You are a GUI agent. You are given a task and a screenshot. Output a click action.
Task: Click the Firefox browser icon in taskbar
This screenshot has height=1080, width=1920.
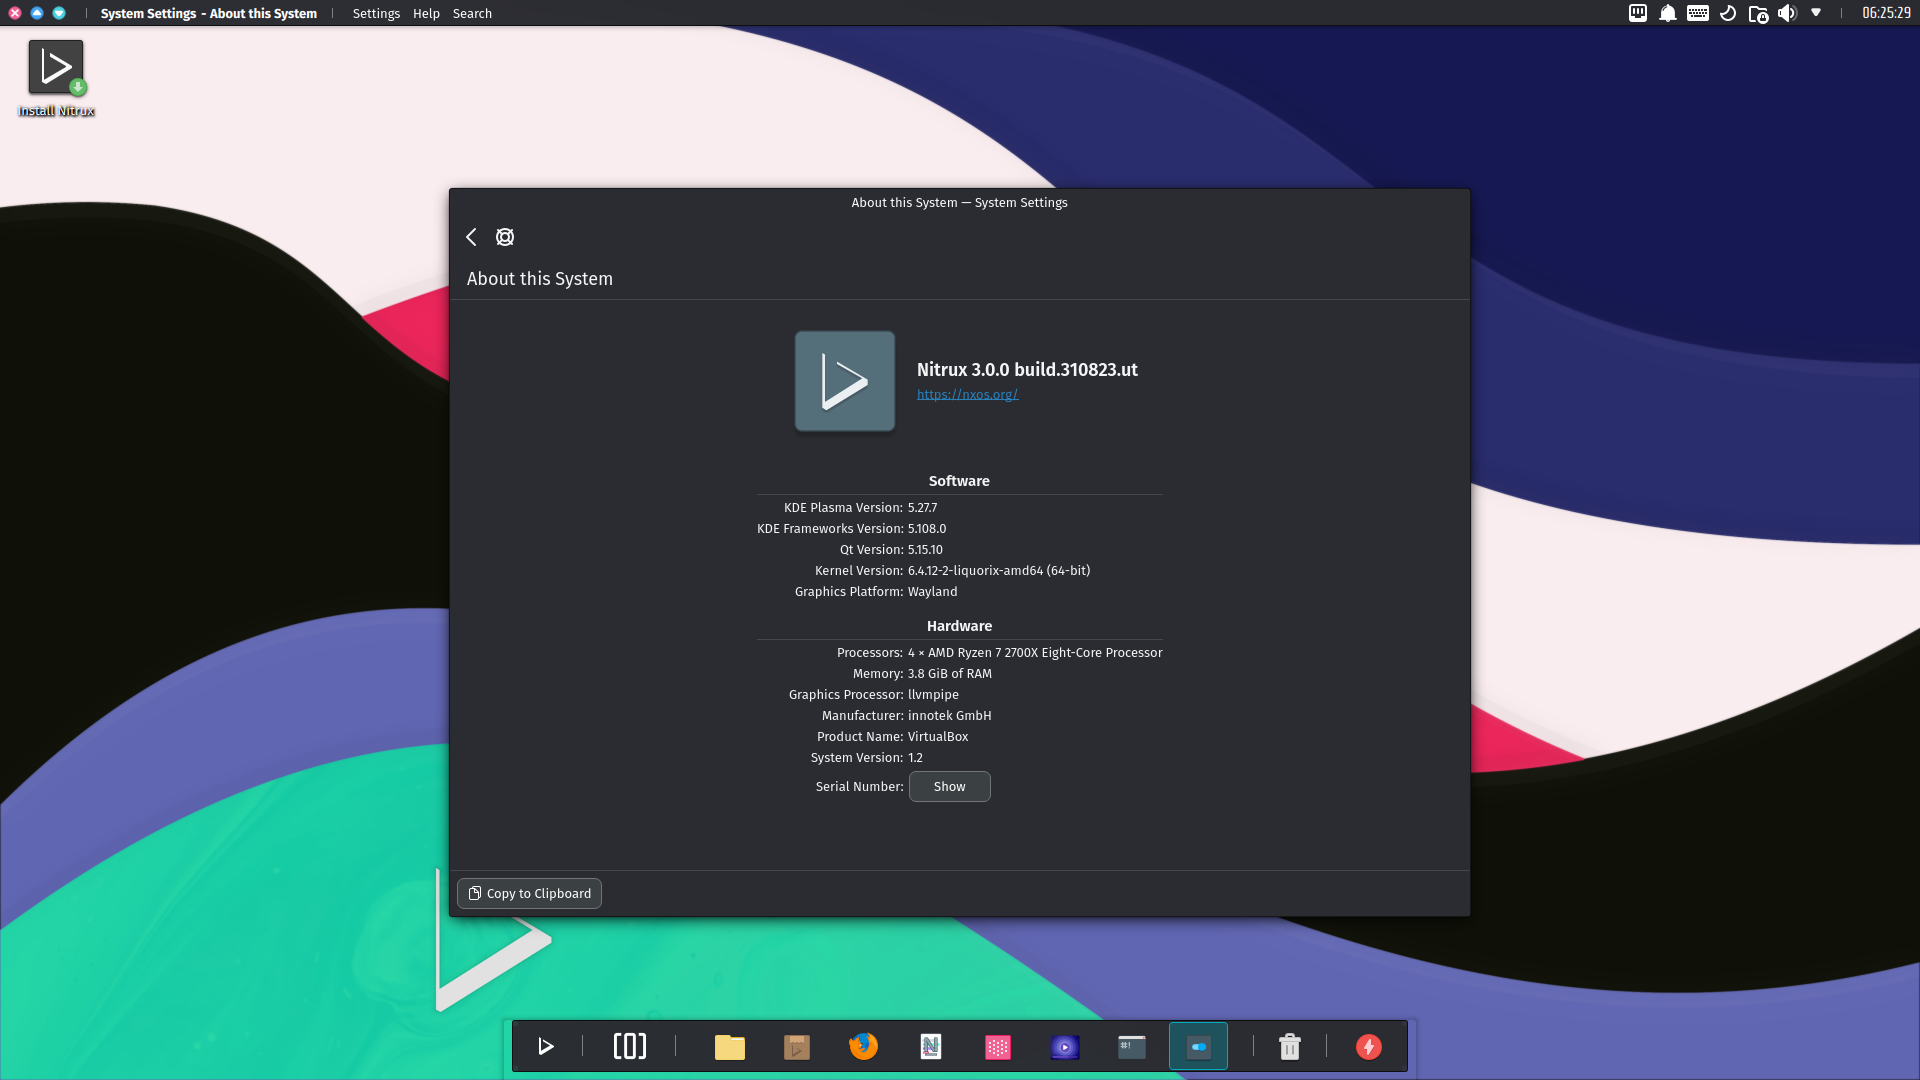862,1046
